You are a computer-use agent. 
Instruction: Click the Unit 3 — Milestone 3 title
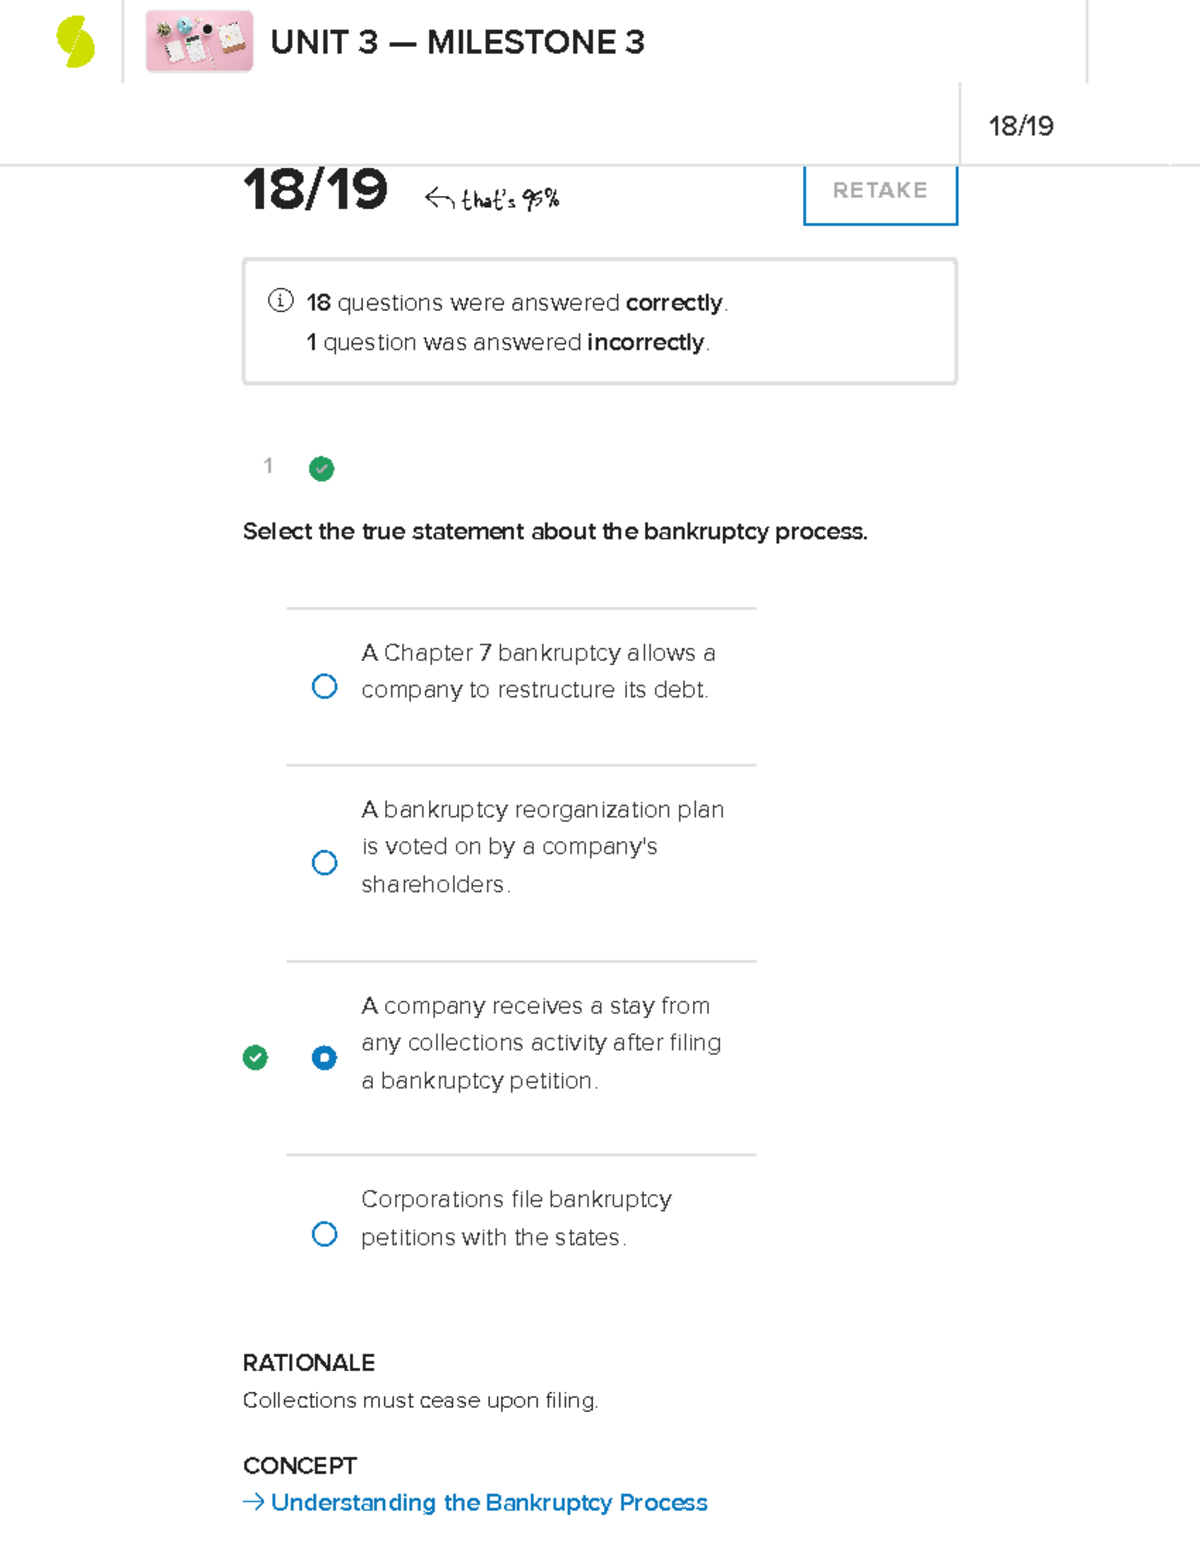point(457,42)
